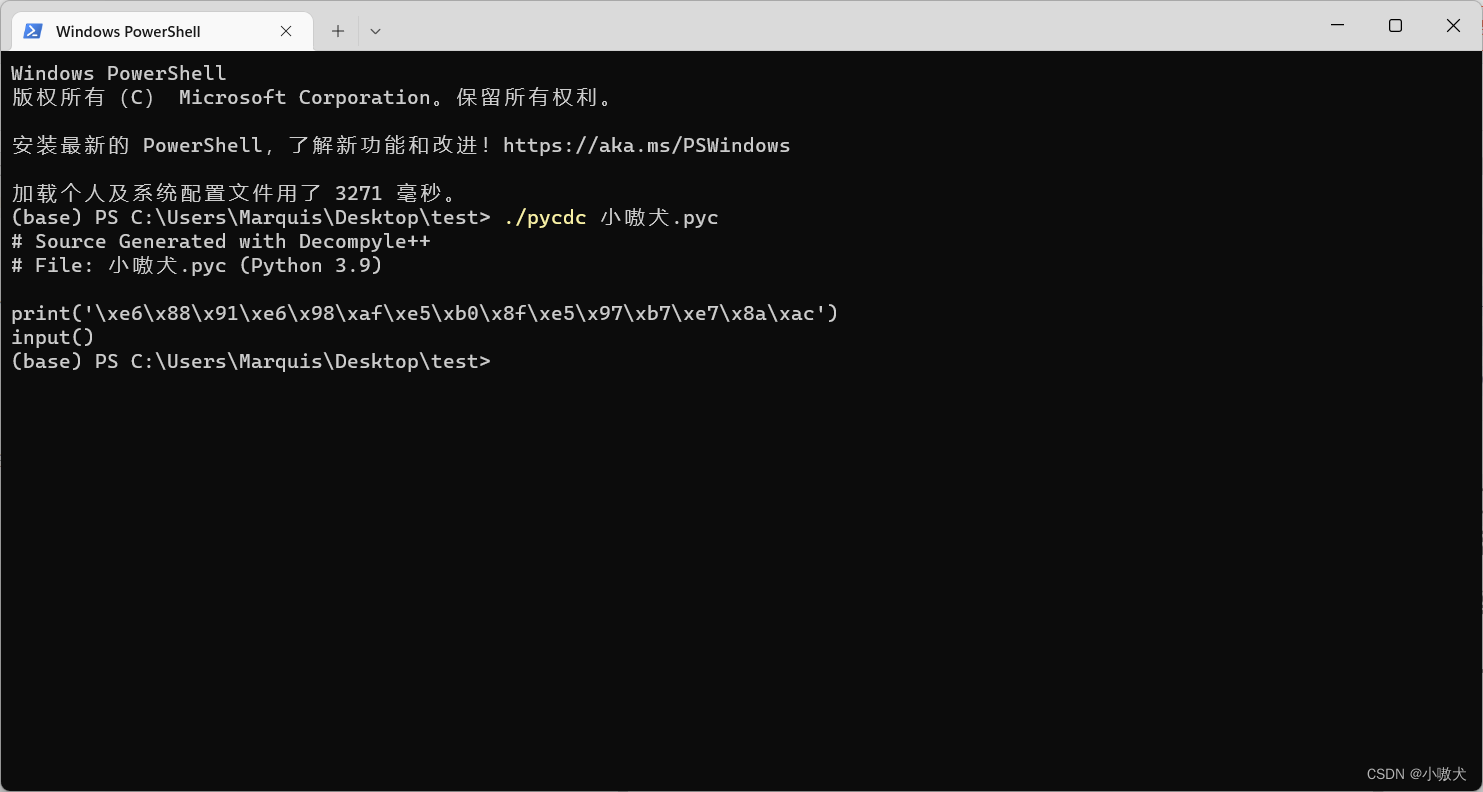Screen dimensions: 1483x792
Task: Click the print statement with hex escapes
Action: coord(425,314)
